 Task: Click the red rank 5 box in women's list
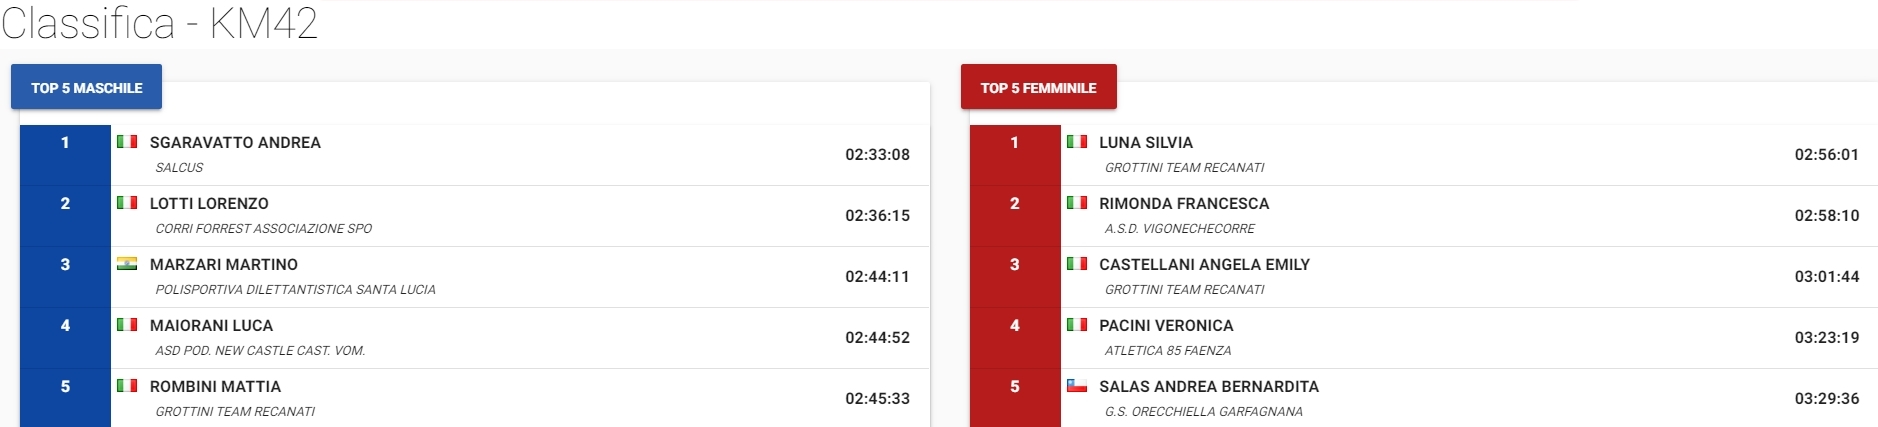(1015, 398)
